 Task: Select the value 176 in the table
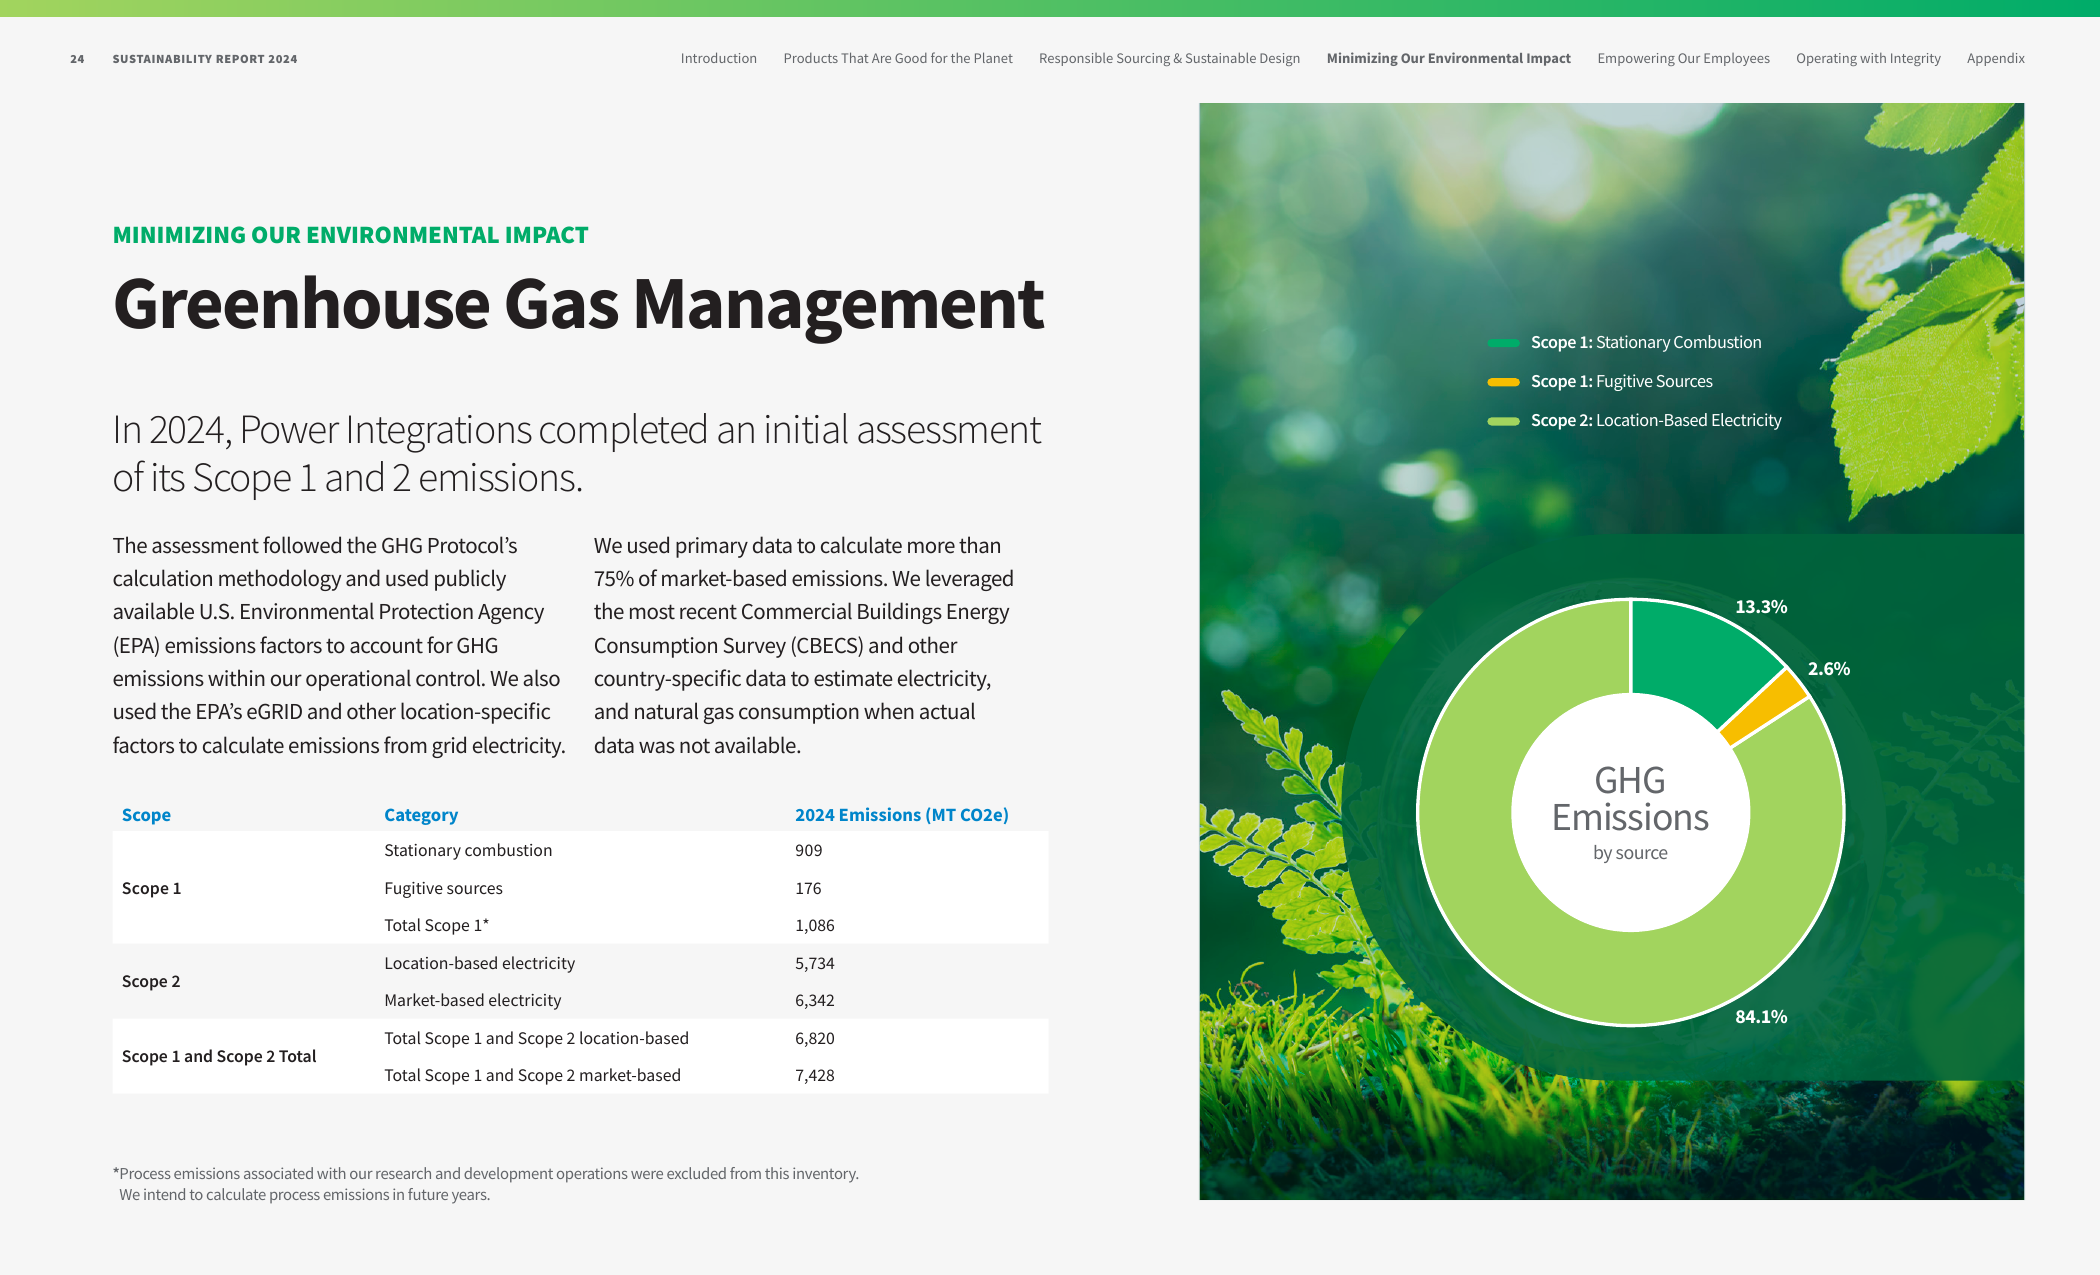click(808, 888)
